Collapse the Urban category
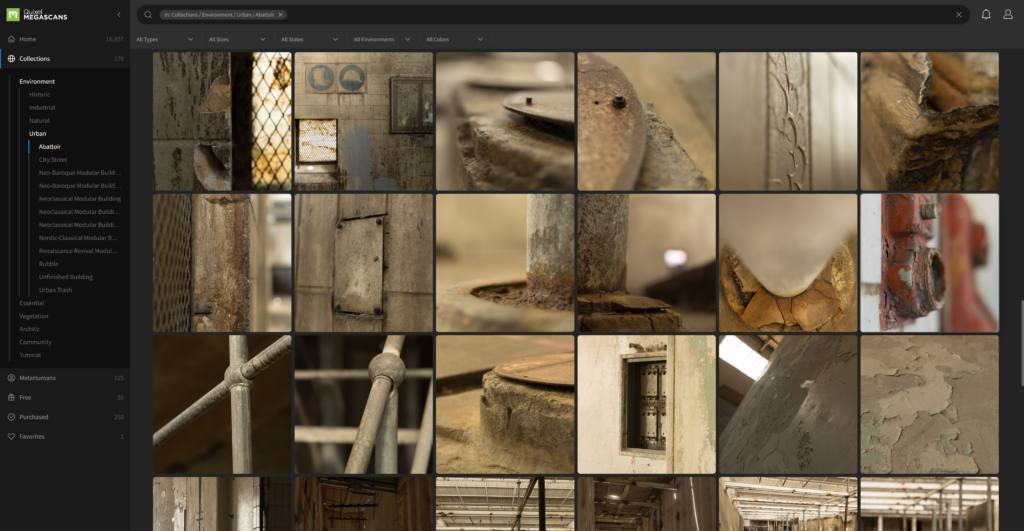This screenshot has width=1024, height=531. pyautogui.click(x=37, y=134)
